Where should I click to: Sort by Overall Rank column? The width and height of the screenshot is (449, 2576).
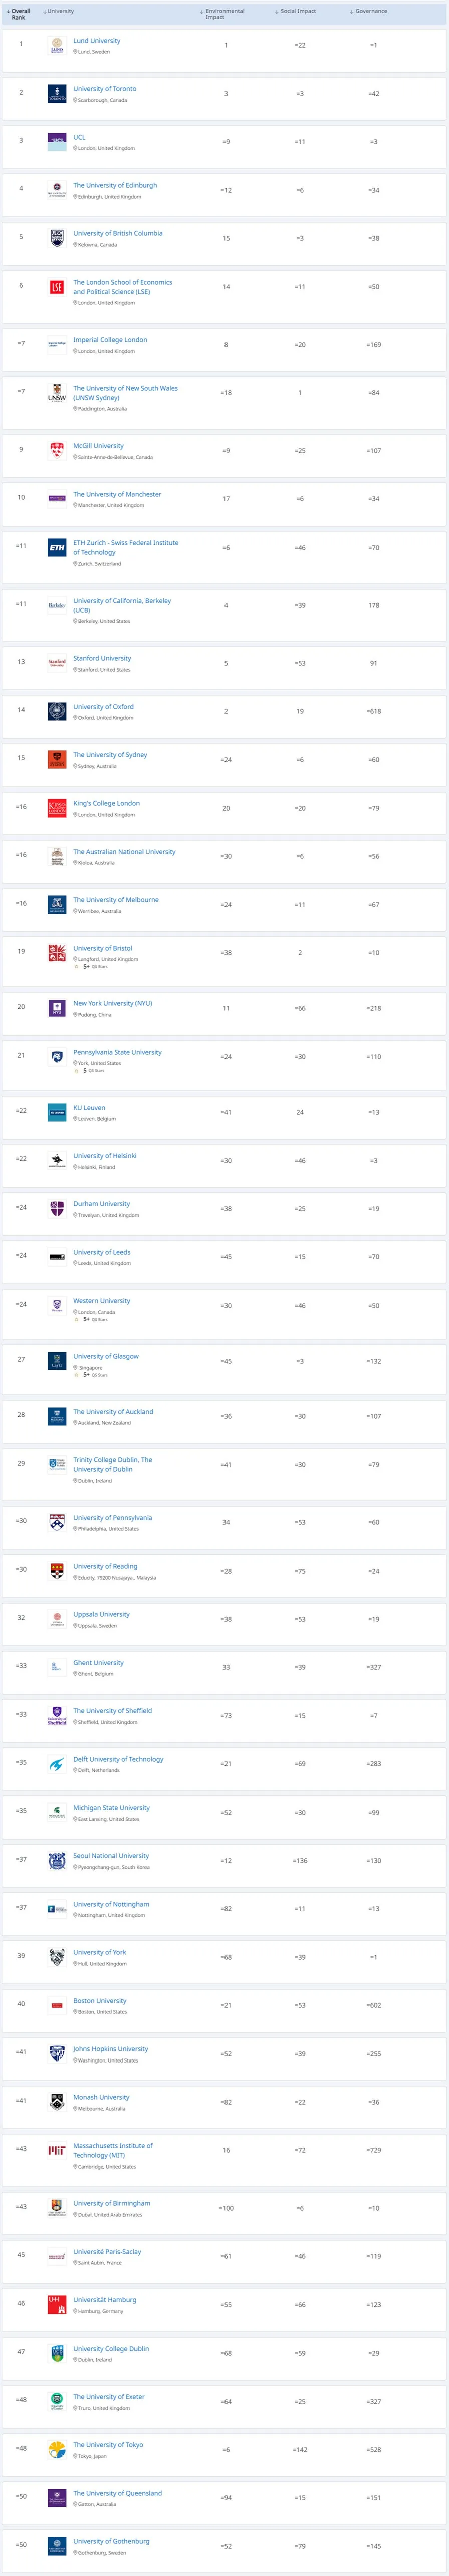tap(20, 14)
